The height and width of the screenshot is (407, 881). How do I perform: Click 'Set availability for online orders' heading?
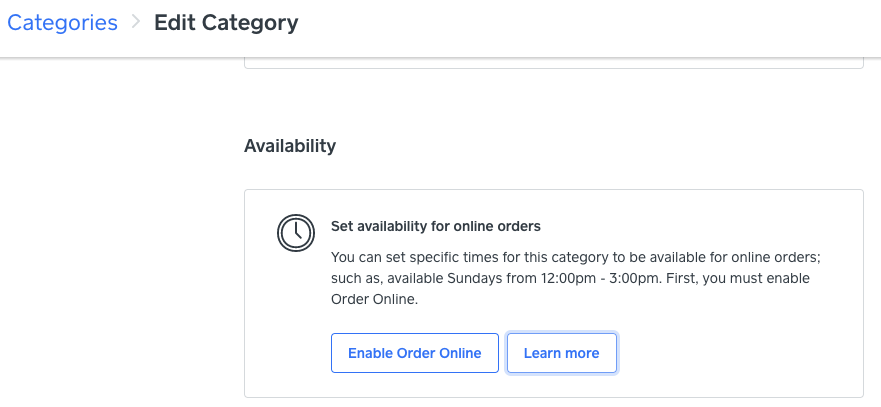coord(435,226)
